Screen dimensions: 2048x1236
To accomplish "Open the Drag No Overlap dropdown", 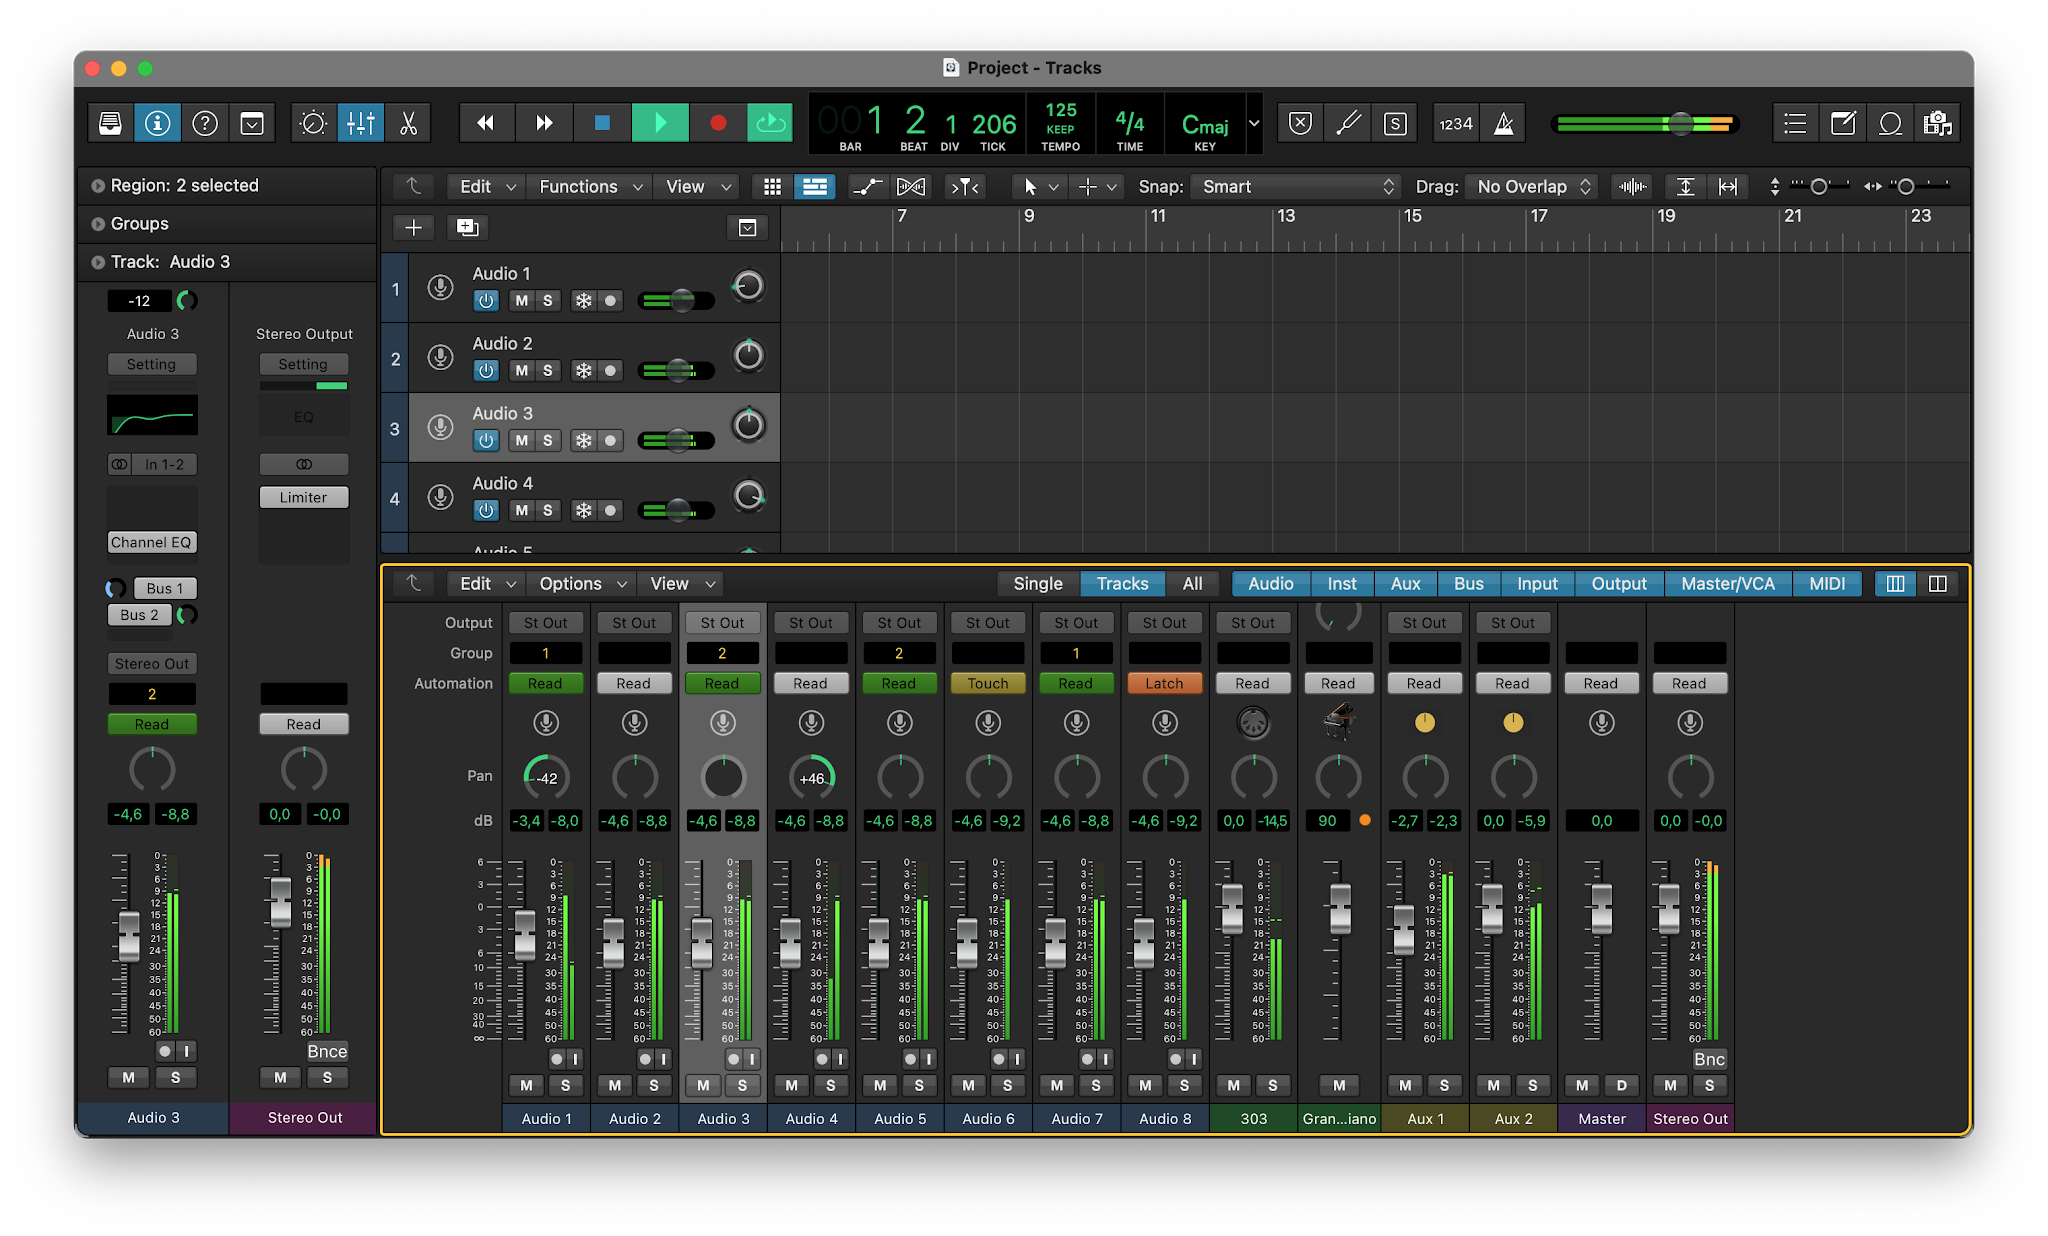I will tap(1532, 187).
